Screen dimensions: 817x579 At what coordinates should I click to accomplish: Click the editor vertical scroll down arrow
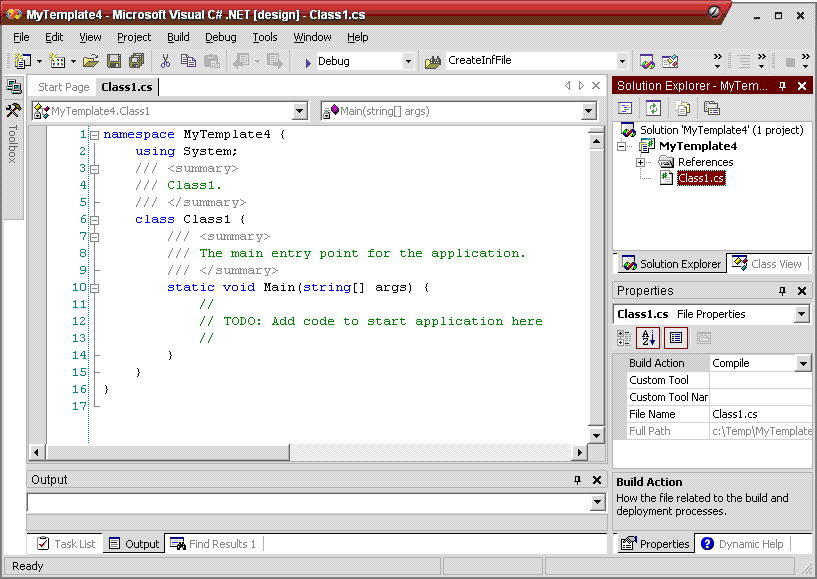(x=597, y=435)
